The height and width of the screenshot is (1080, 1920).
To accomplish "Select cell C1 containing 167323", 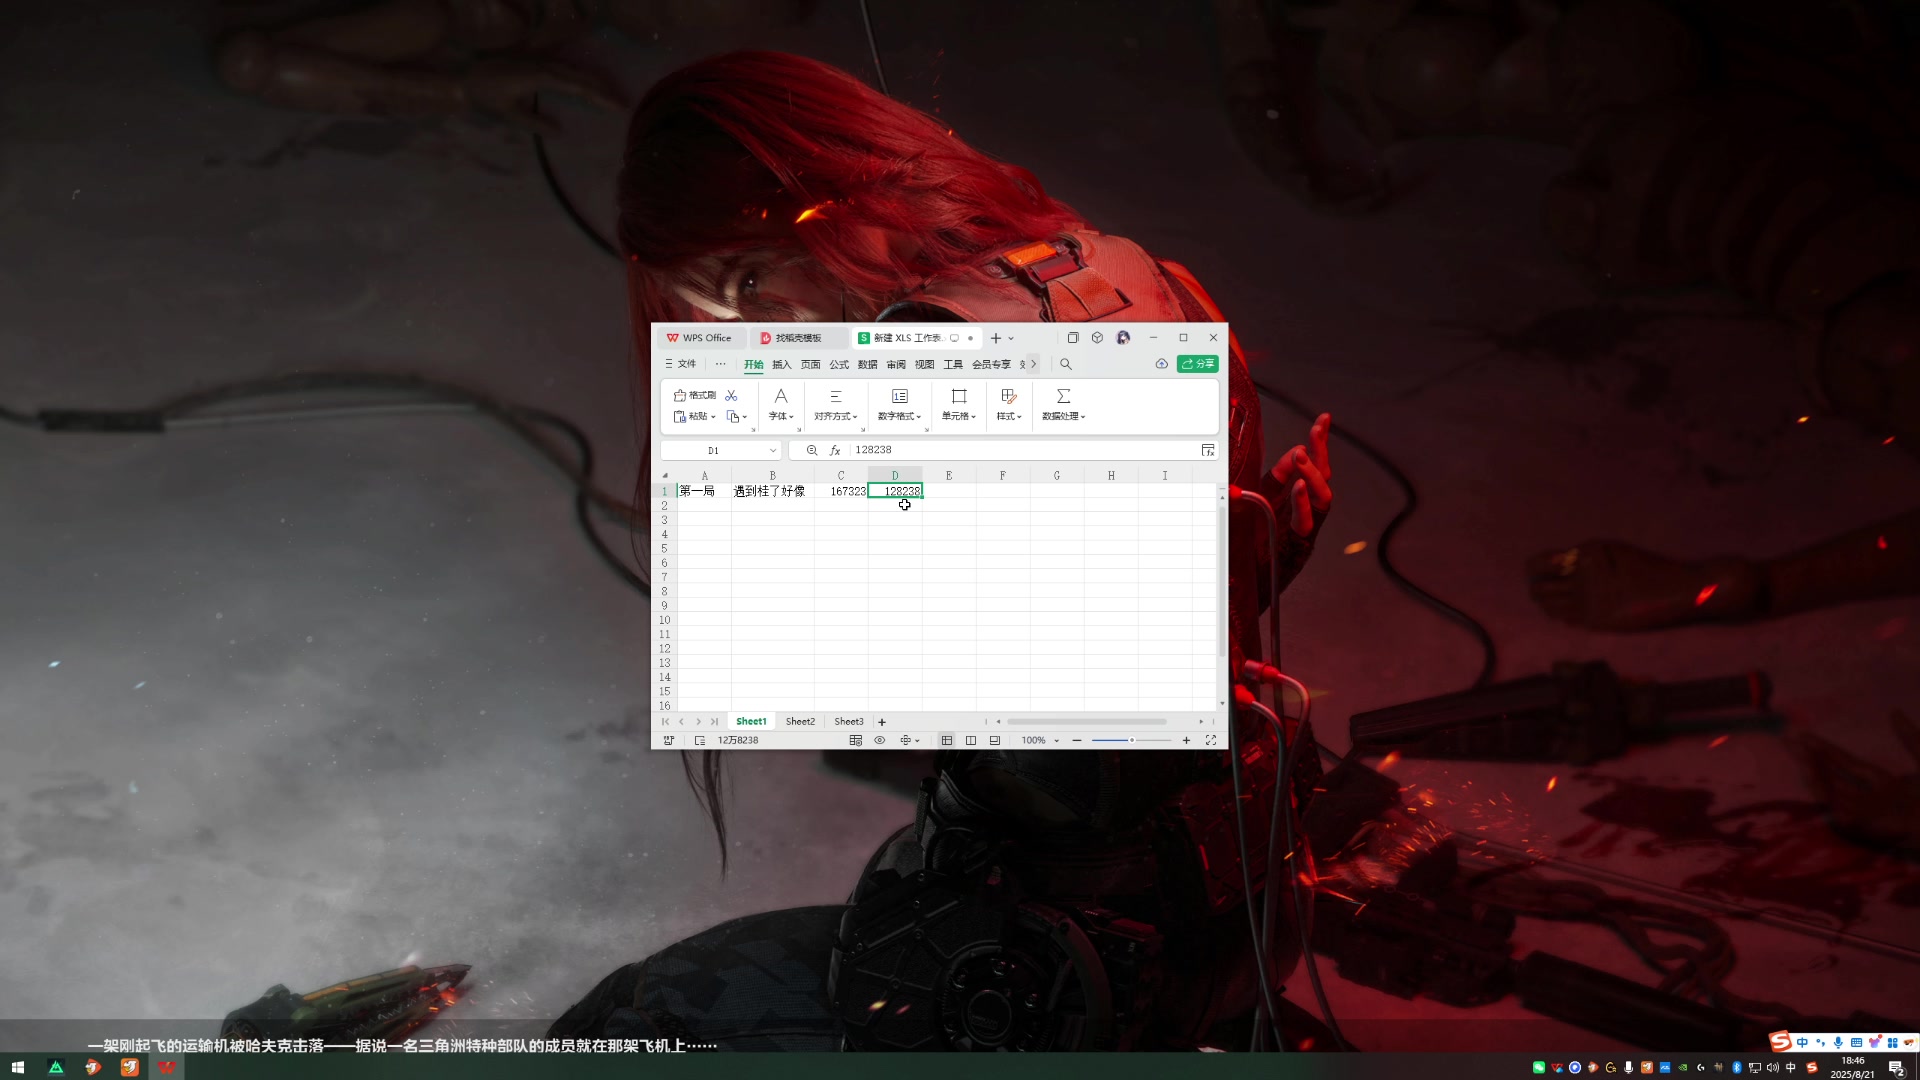I will coord(841,491).
